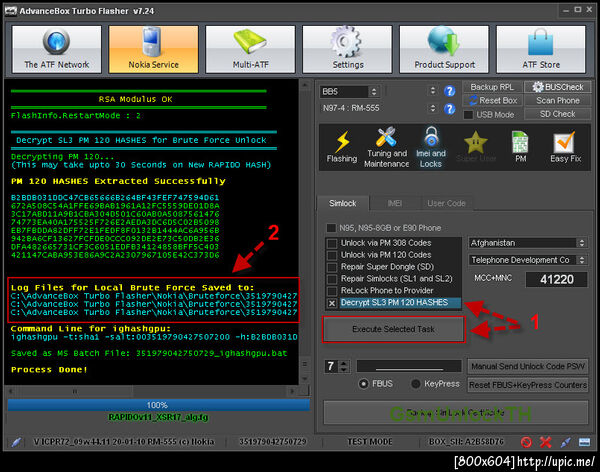Click 'PM 120 HASHES Extracted Successfully' line
600x472 pixels.
118,181
